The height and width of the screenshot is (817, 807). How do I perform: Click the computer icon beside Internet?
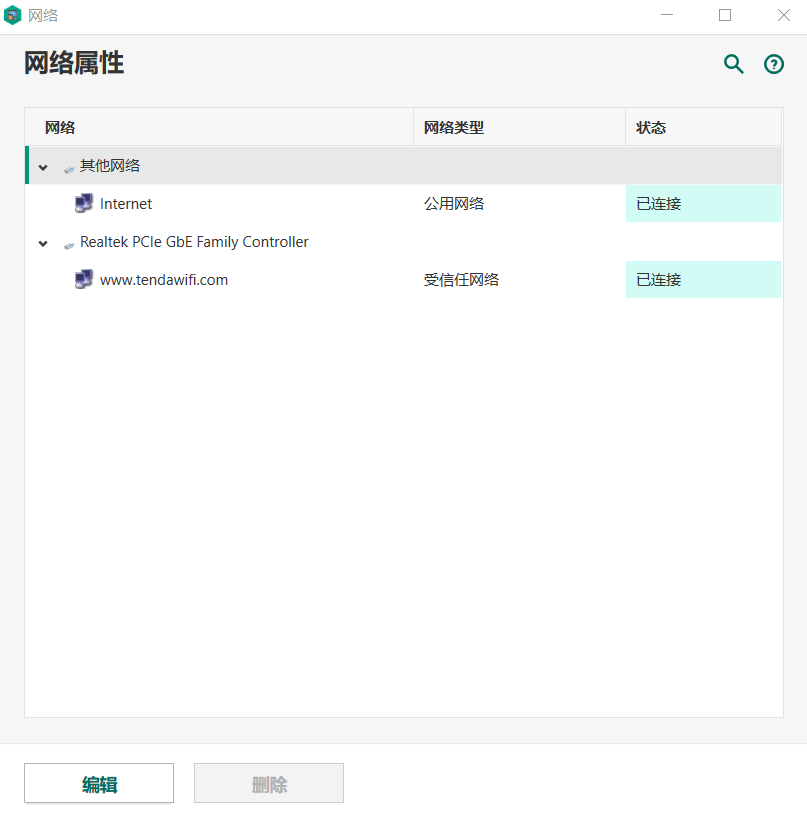[x=83, y=203]
